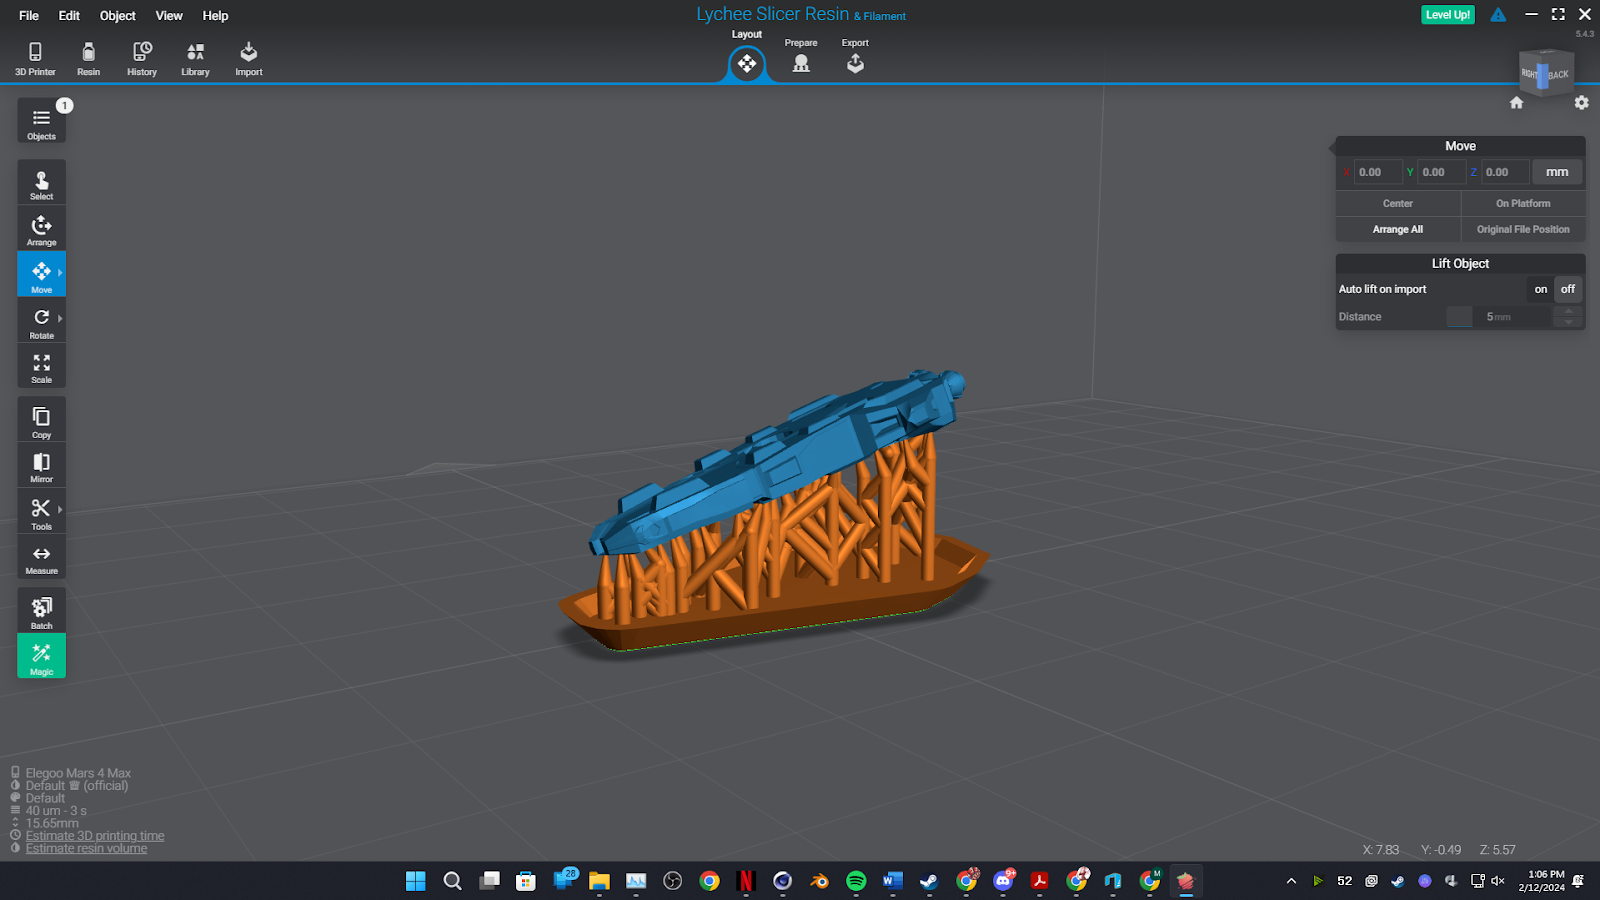Open the History panel
The height and width of the screenshot is (900, 1600).
pos(142,59)
